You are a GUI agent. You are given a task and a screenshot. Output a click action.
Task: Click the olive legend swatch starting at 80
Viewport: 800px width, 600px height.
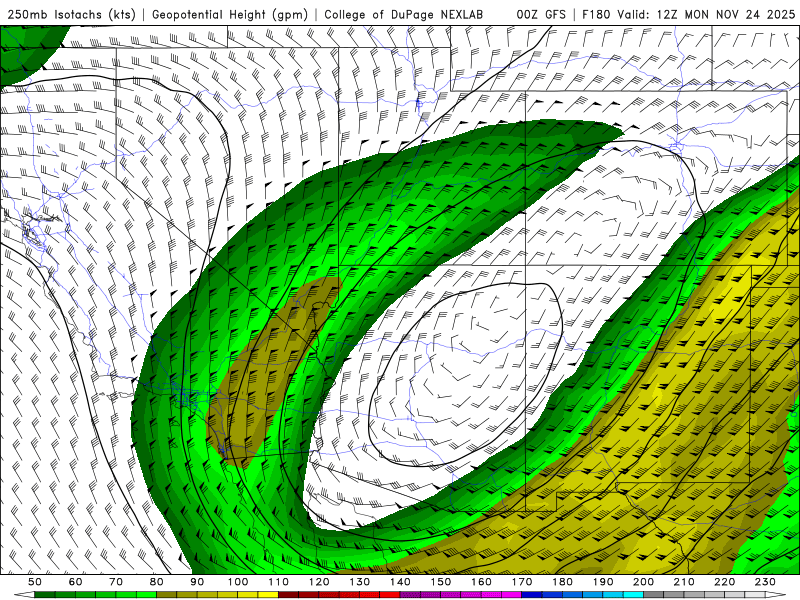click(166, 595)
